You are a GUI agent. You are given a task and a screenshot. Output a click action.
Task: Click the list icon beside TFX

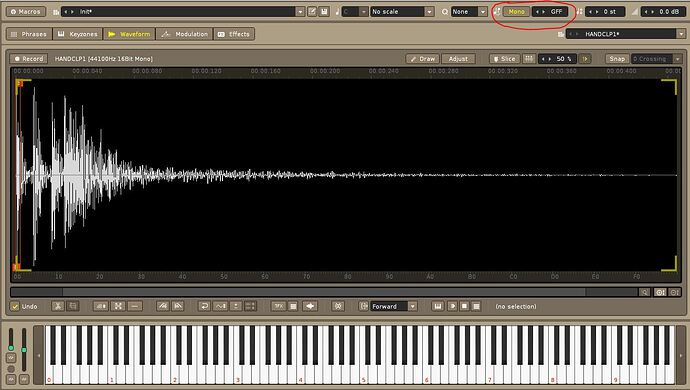click(293, 306)
